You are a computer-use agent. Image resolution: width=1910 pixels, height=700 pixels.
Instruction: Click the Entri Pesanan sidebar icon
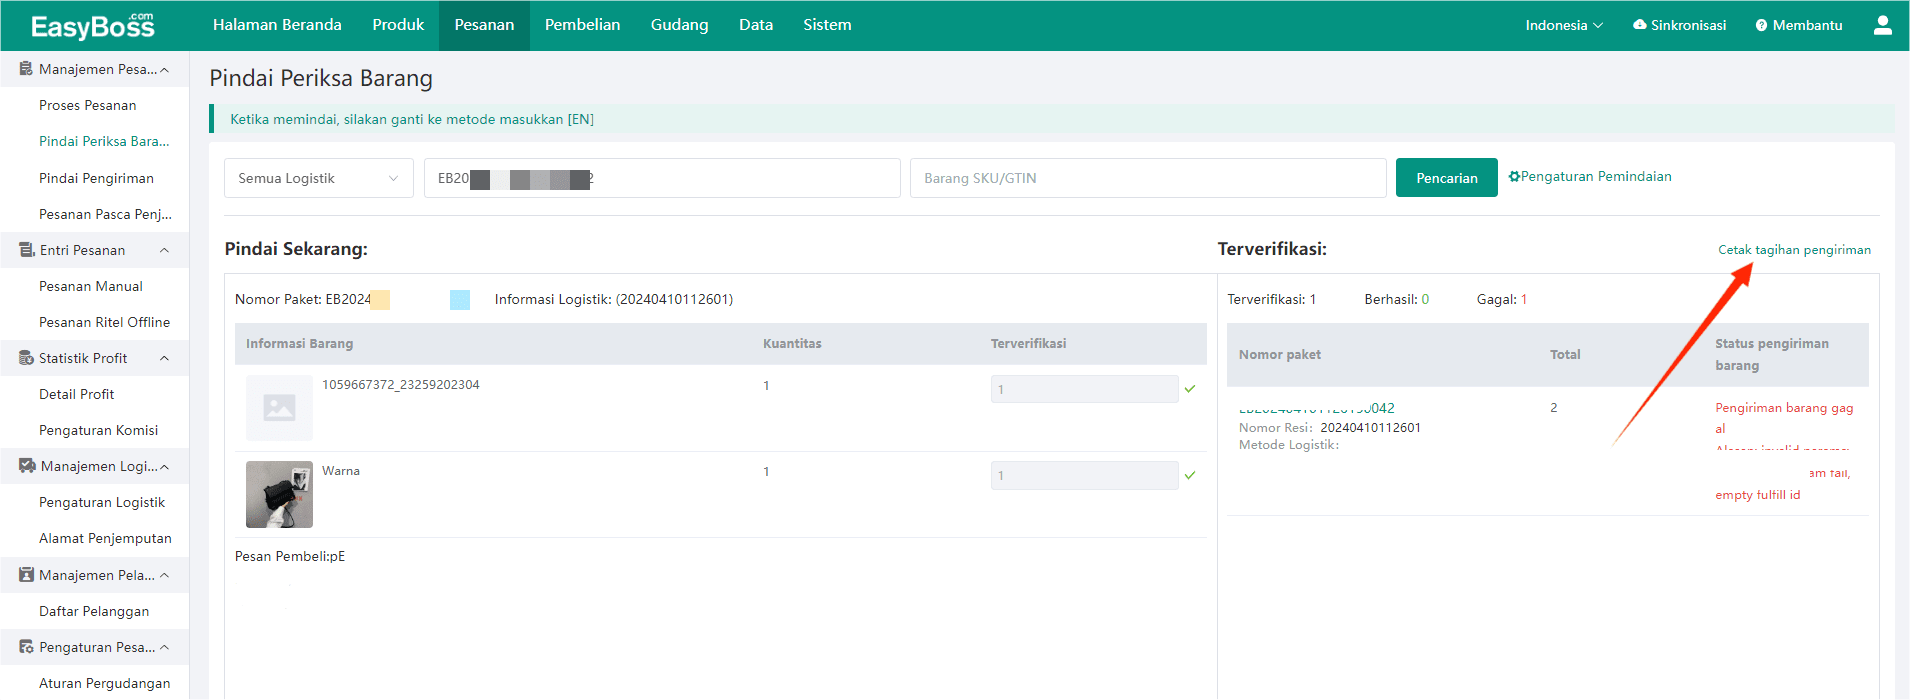(26, 250)
